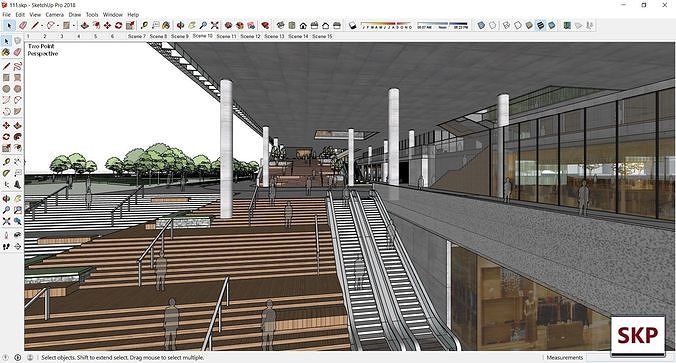The image size is (676, 363).
Task: Open the Draw menu
Action: [x=75, y=15]
